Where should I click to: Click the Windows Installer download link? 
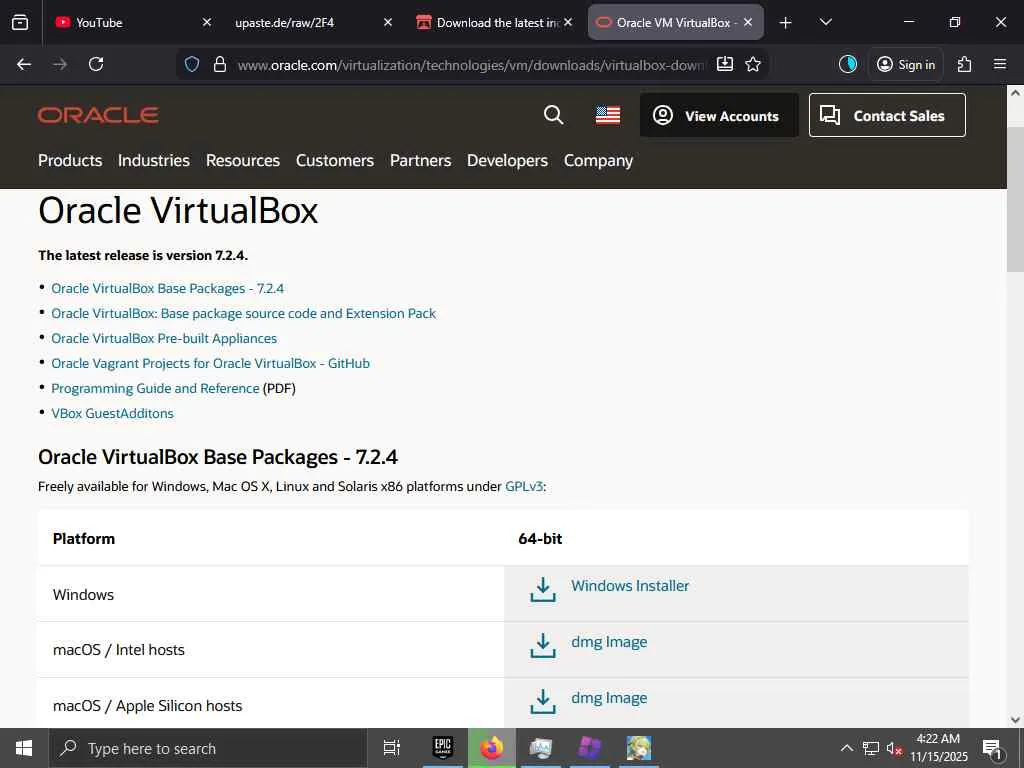point(630,586)
